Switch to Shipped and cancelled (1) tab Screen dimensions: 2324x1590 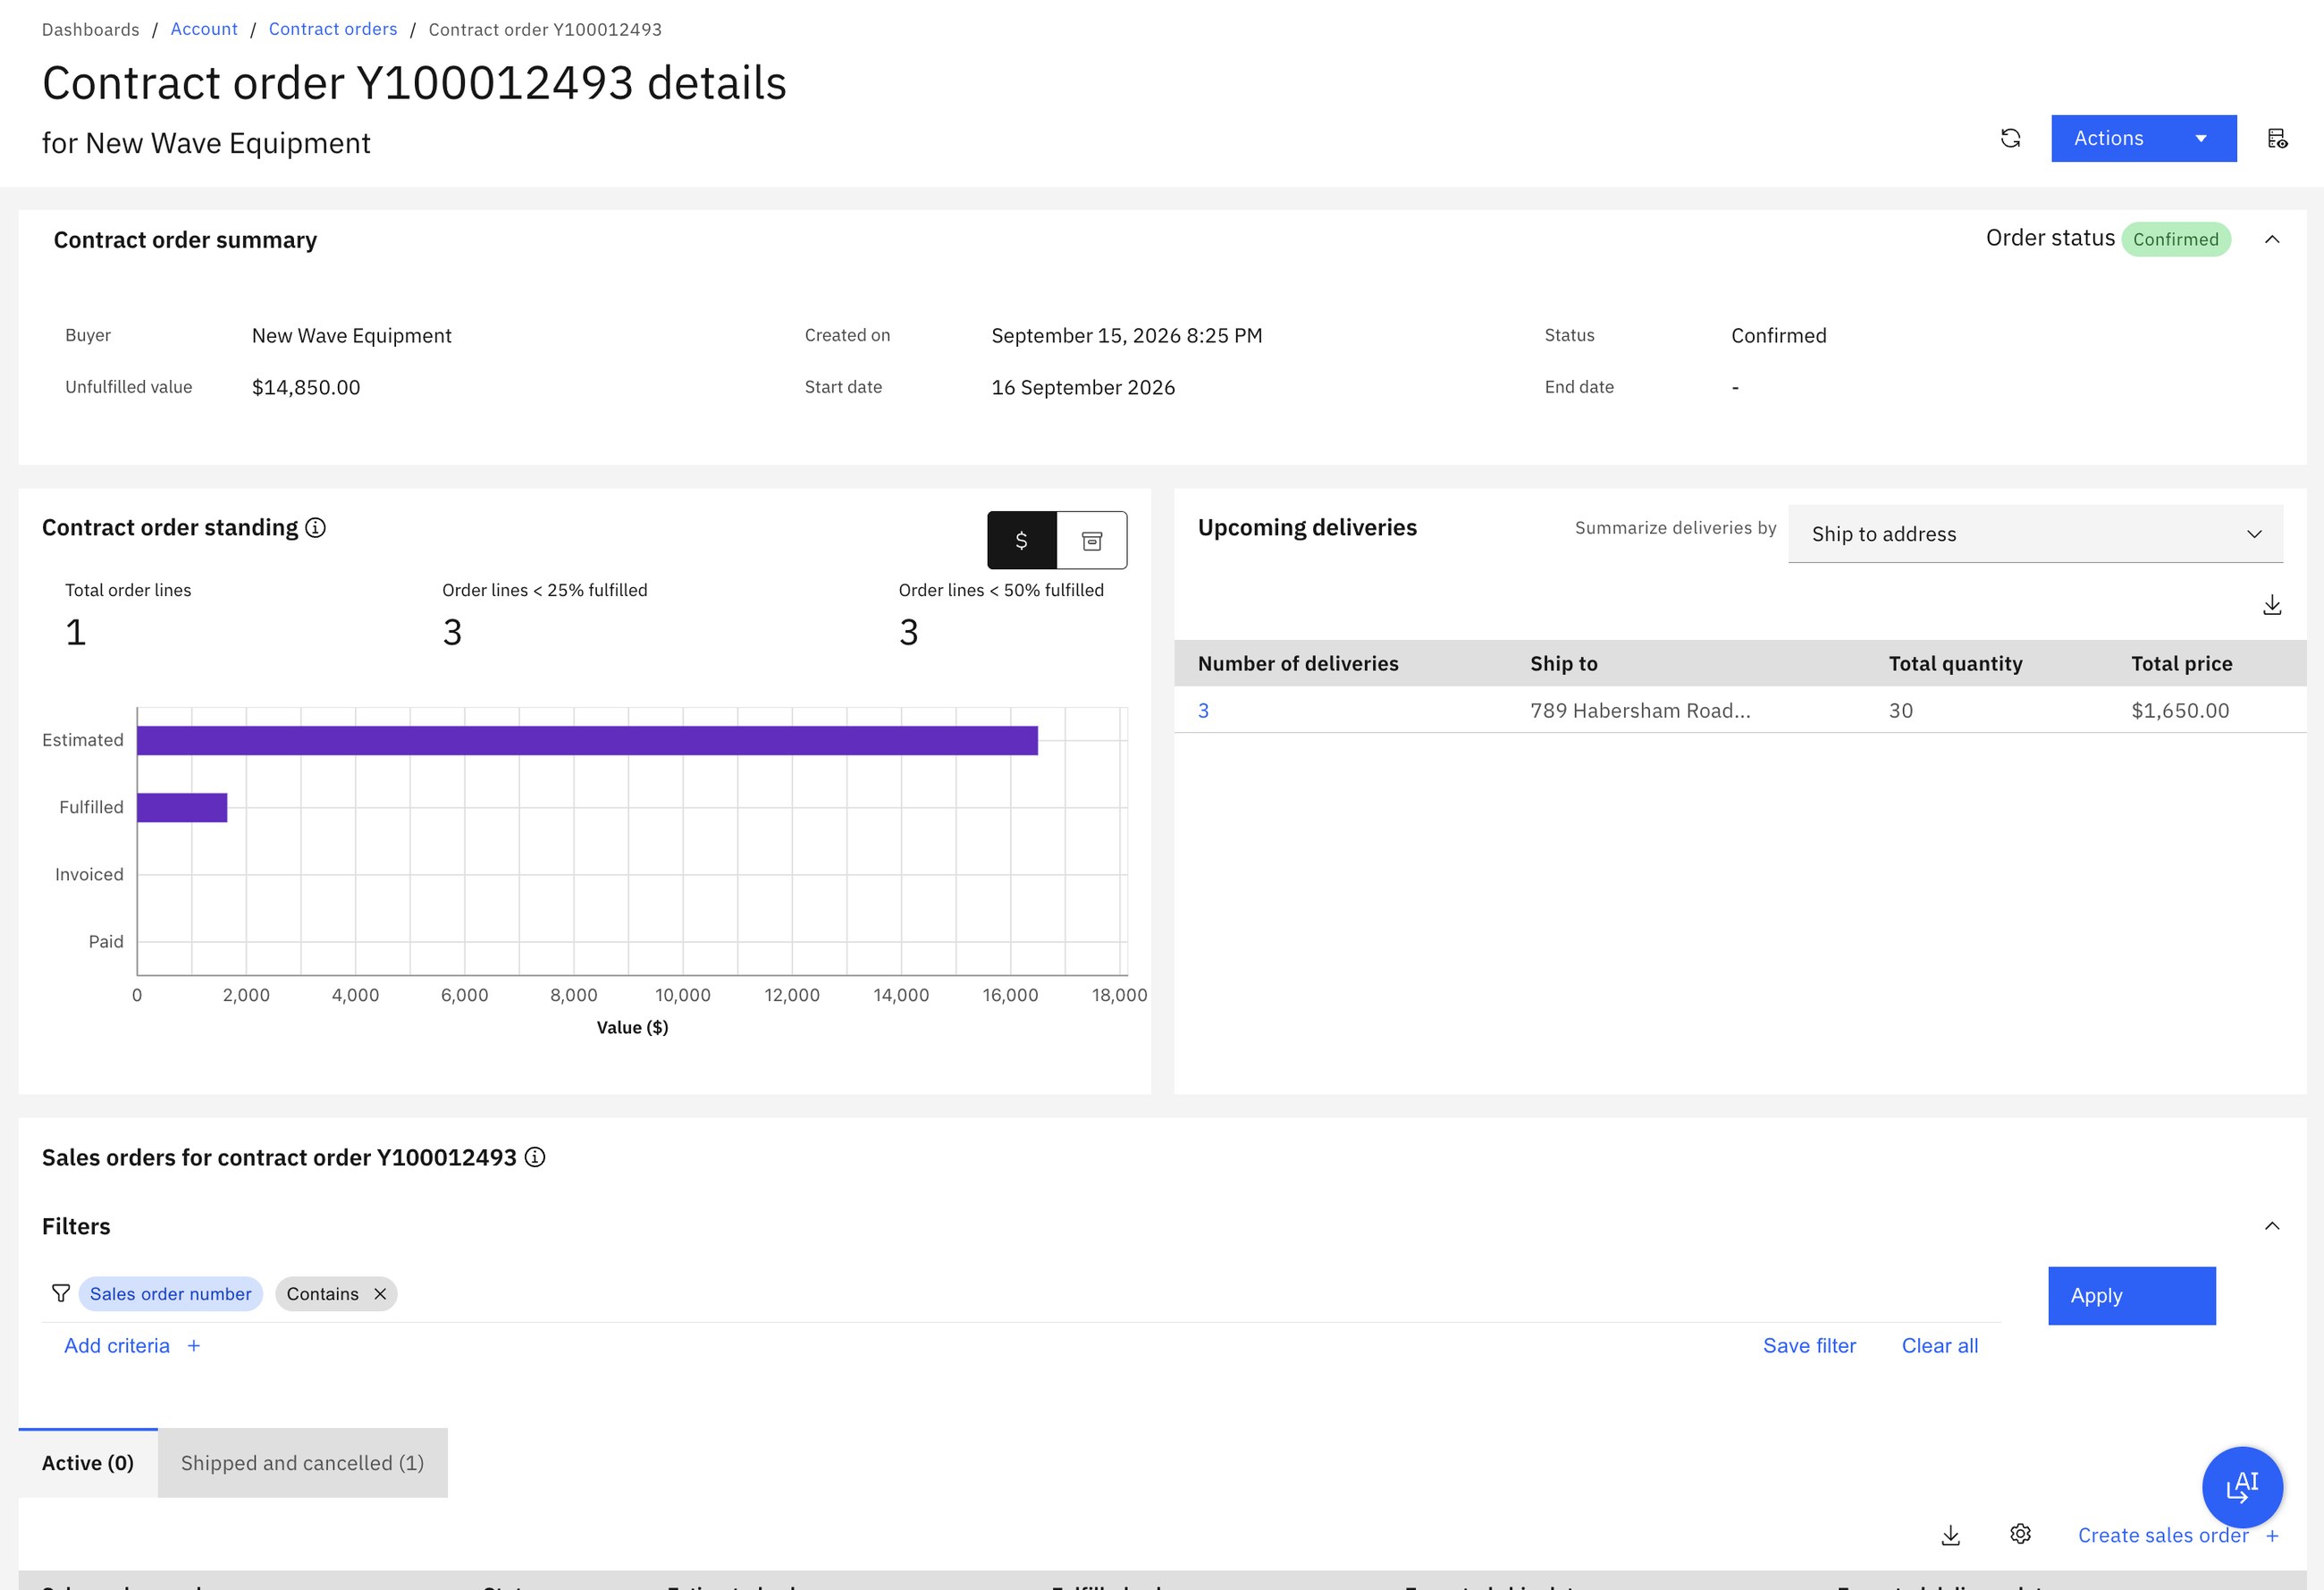(302, 1463)
